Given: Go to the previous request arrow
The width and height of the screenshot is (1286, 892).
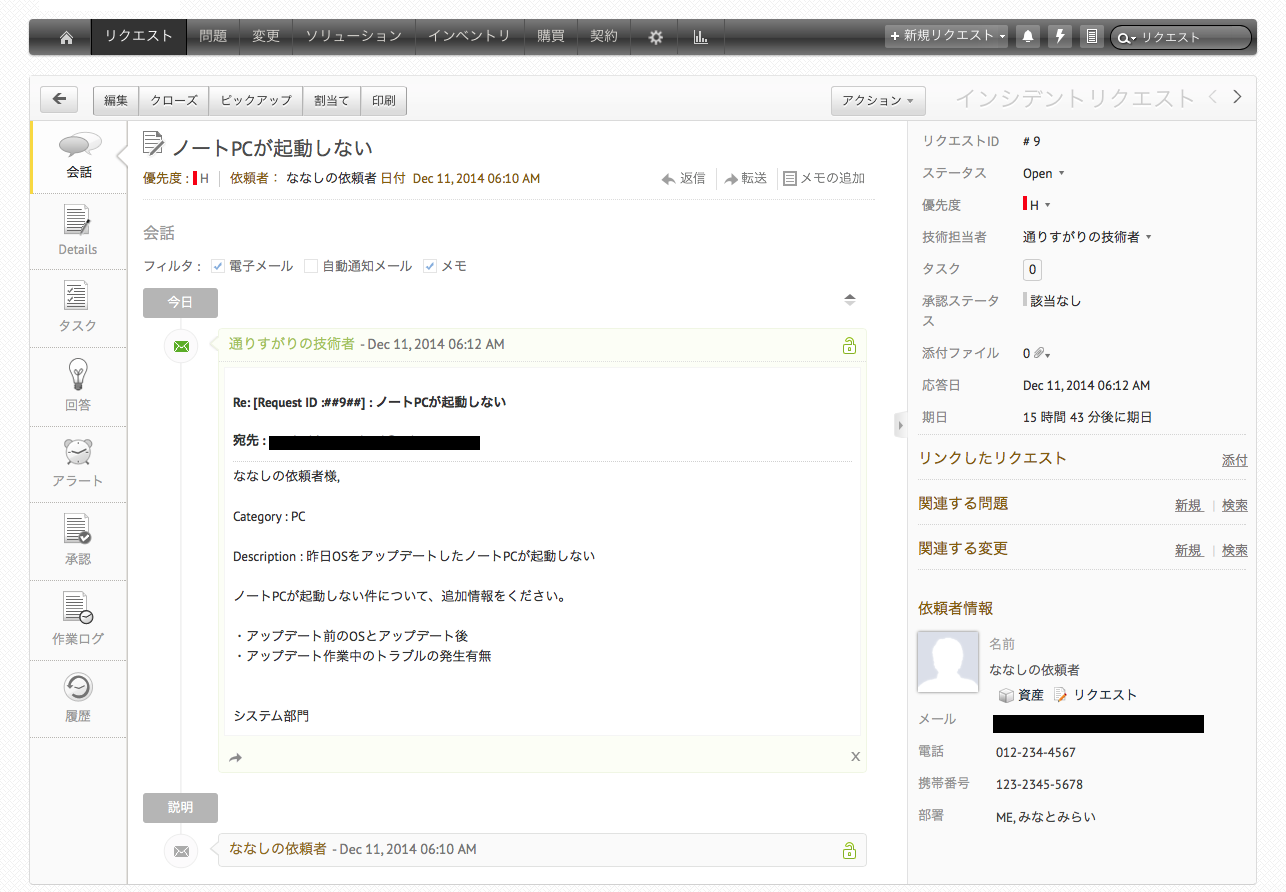Looking at the screenshot, I should coord(1212,97).
